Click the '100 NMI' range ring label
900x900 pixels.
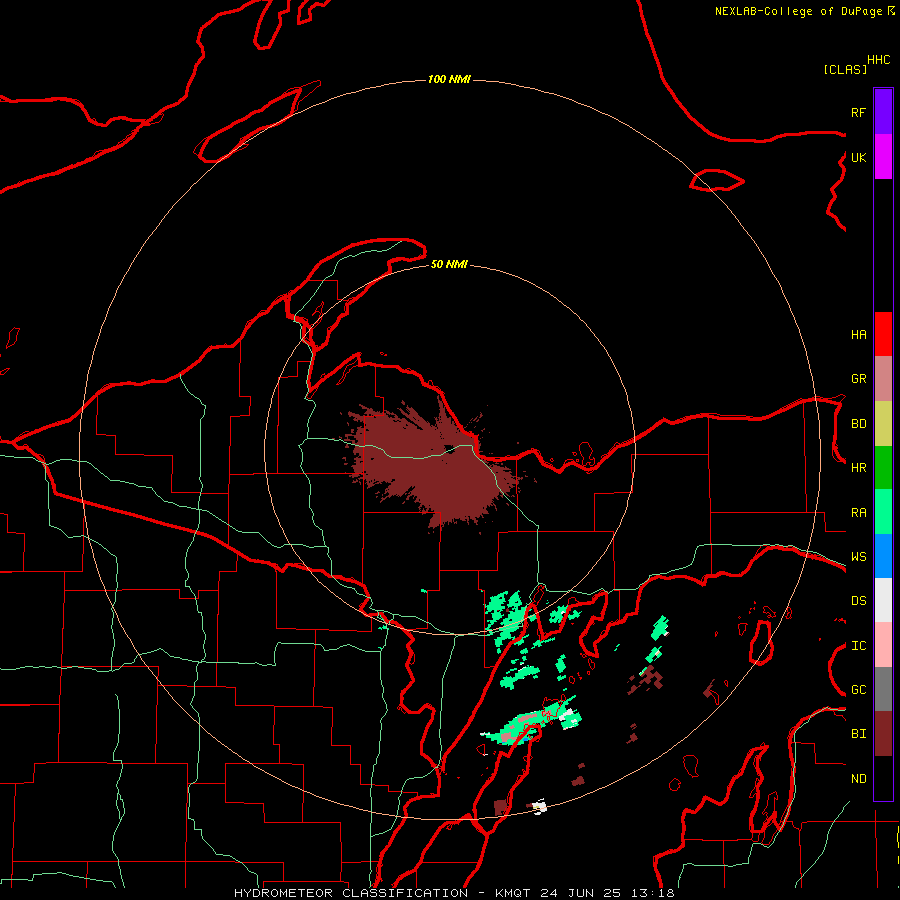449,79
